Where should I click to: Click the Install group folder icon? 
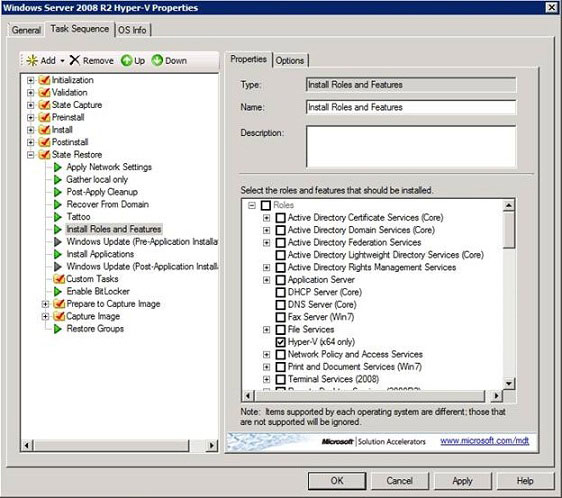point(44,129)
